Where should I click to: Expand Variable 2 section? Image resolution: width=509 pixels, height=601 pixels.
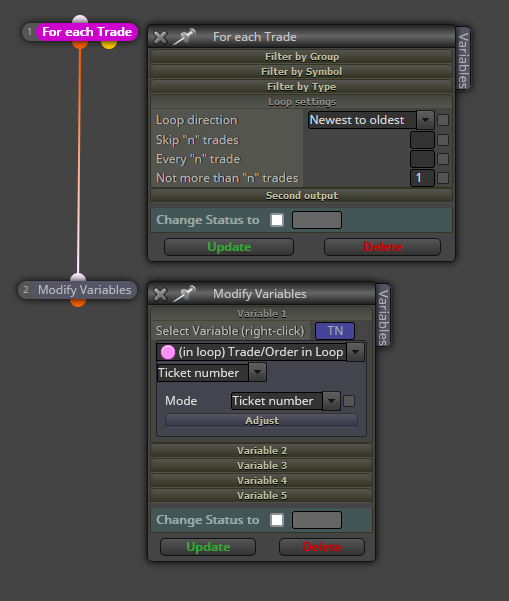(x=261, y=450)
